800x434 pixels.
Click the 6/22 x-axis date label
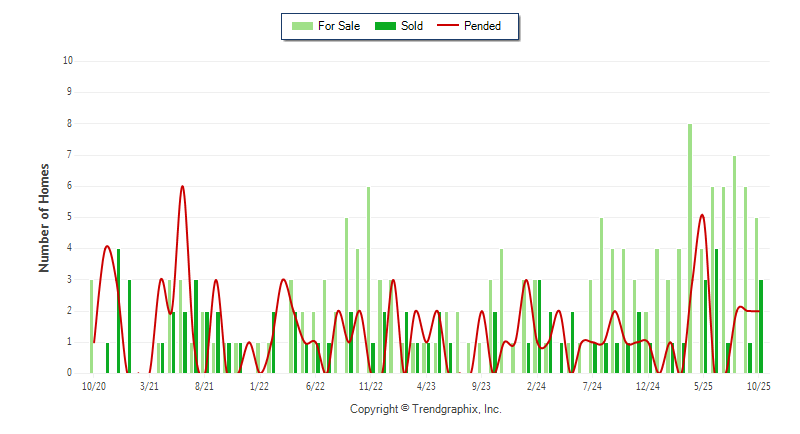tap(315, 386)
